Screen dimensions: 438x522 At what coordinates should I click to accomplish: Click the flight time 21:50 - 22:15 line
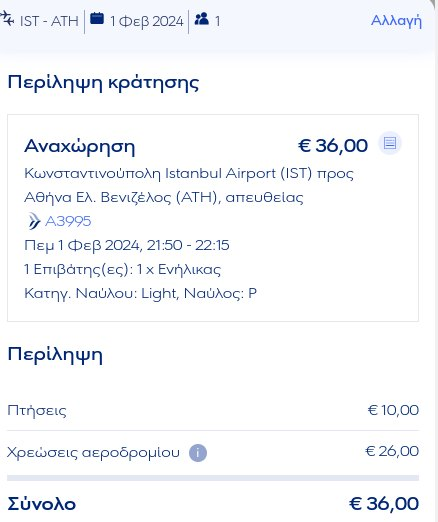[127, 246]
